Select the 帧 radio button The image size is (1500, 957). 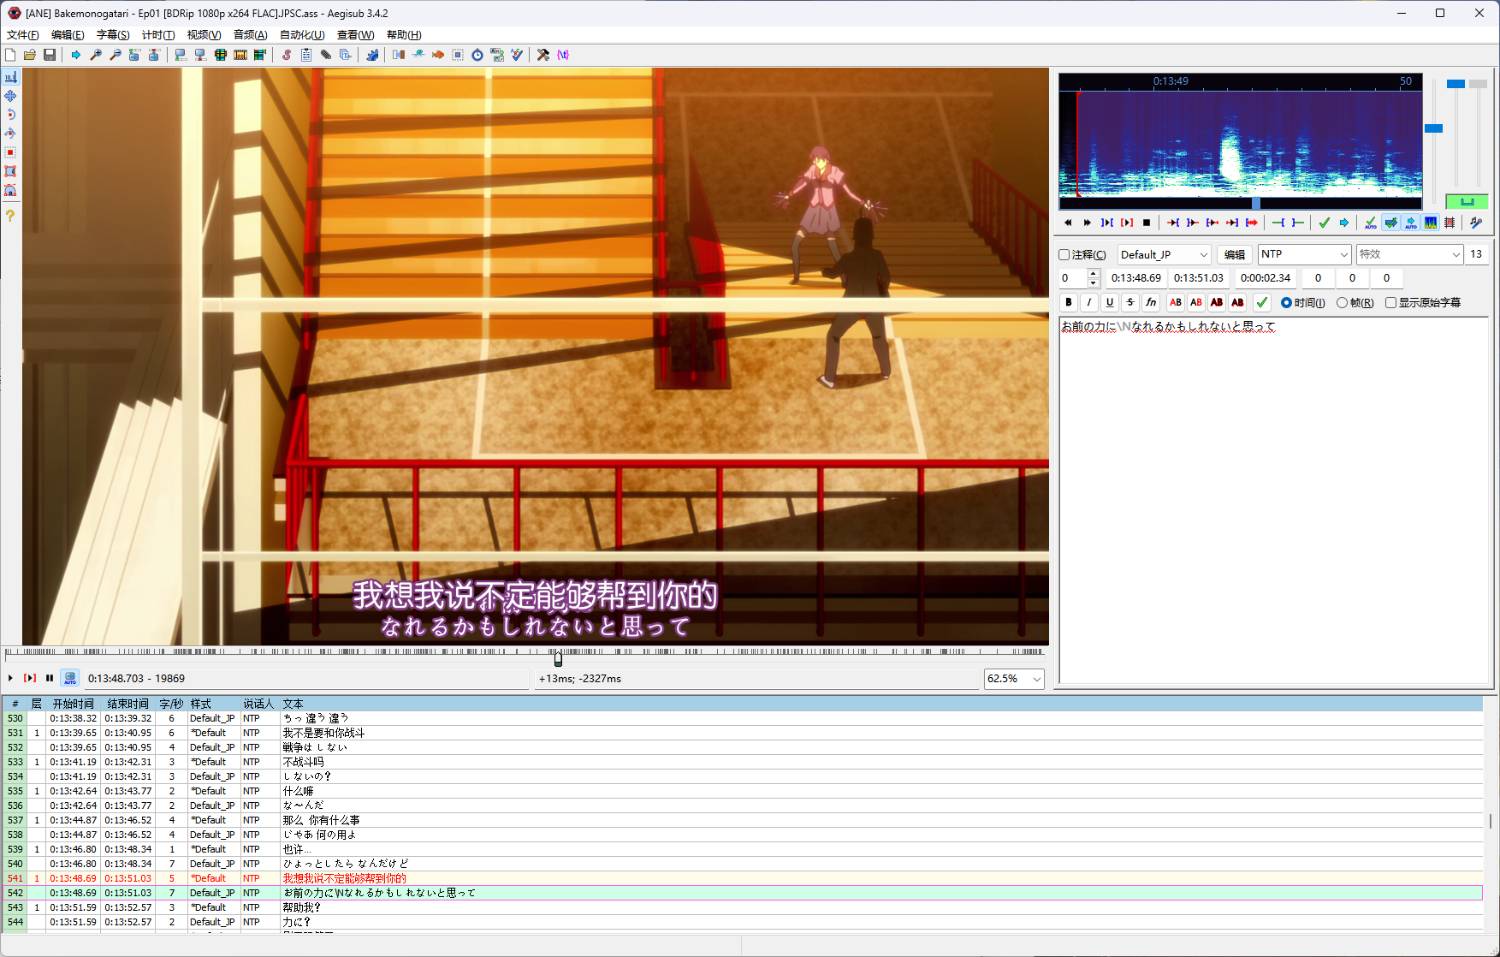(1342, 303)
